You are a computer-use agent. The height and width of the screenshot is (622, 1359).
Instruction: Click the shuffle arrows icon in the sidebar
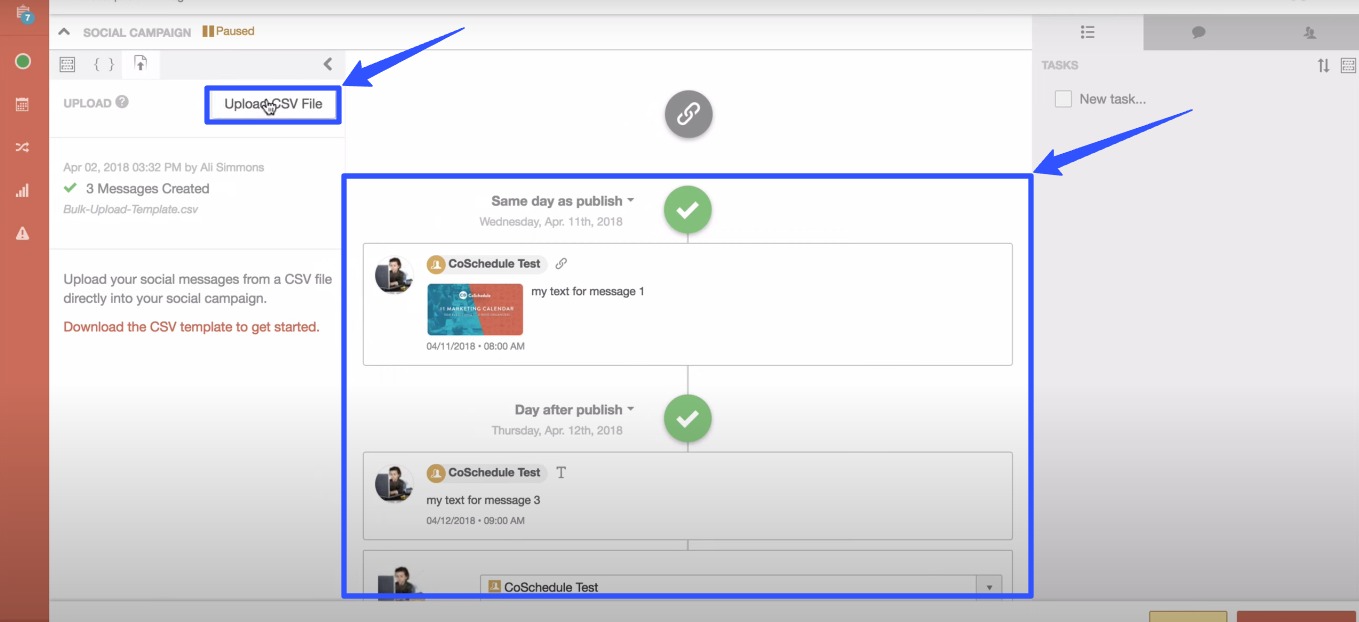click(x=22, y=147)
